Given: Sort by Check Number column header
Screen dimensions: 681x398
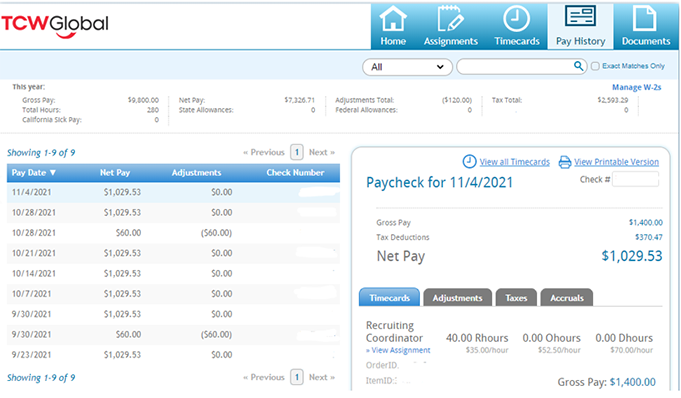Looking at the screenshot, I should click(295, 172).
